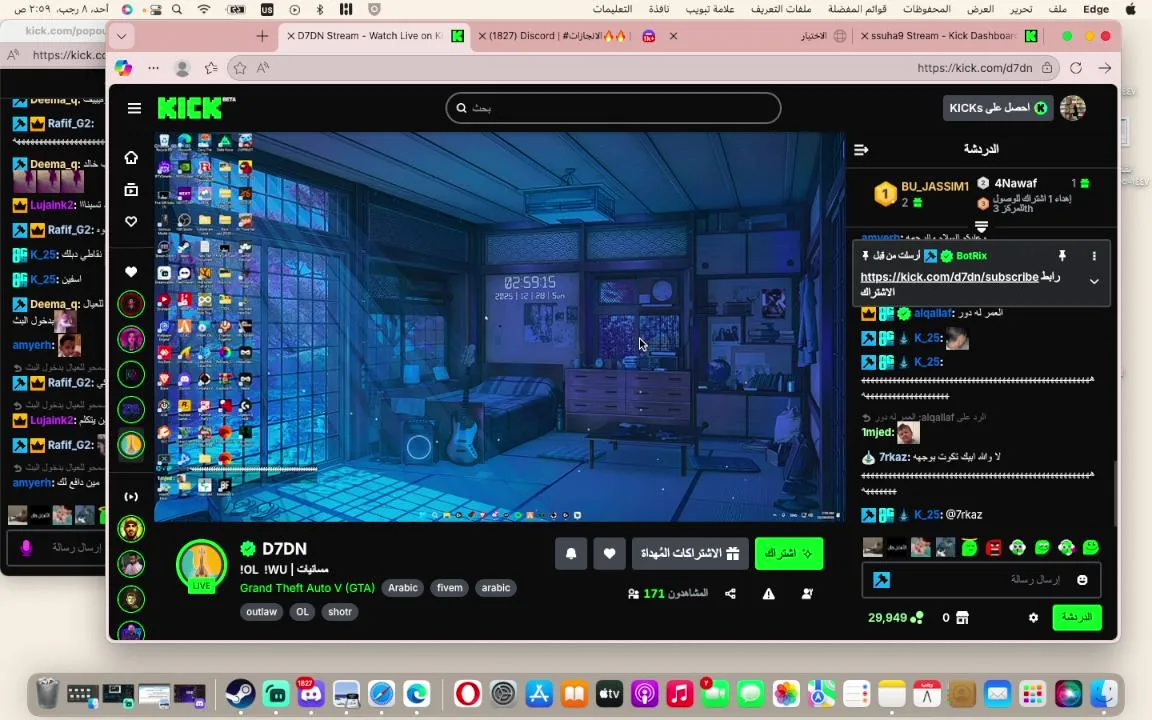Expand sidebar live channels toggle
This screenshot has width=1152, height=720.
pos(131,497)
